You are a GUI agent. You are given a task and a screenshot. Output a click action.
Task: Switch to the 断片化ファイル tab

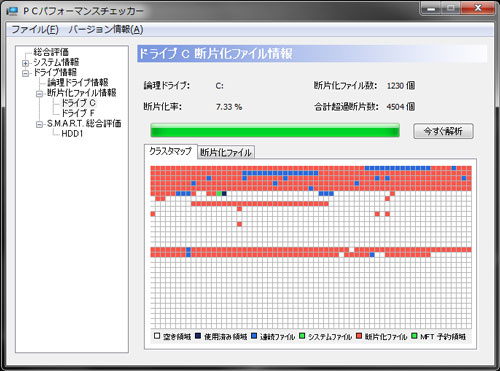point(226,152)
